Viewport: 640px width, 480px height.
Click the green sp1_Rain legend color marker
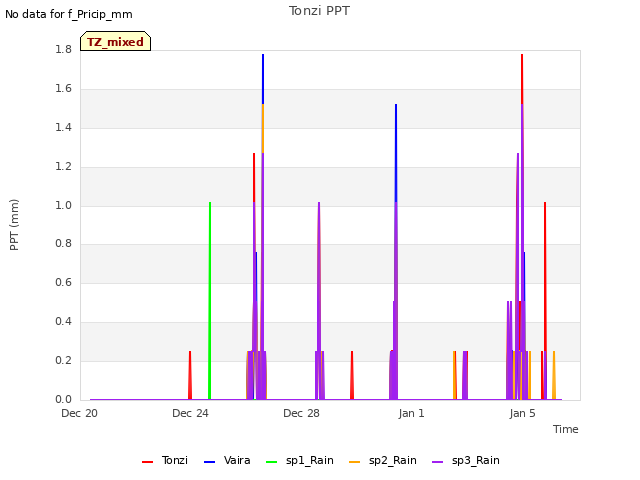coord(271,462)
